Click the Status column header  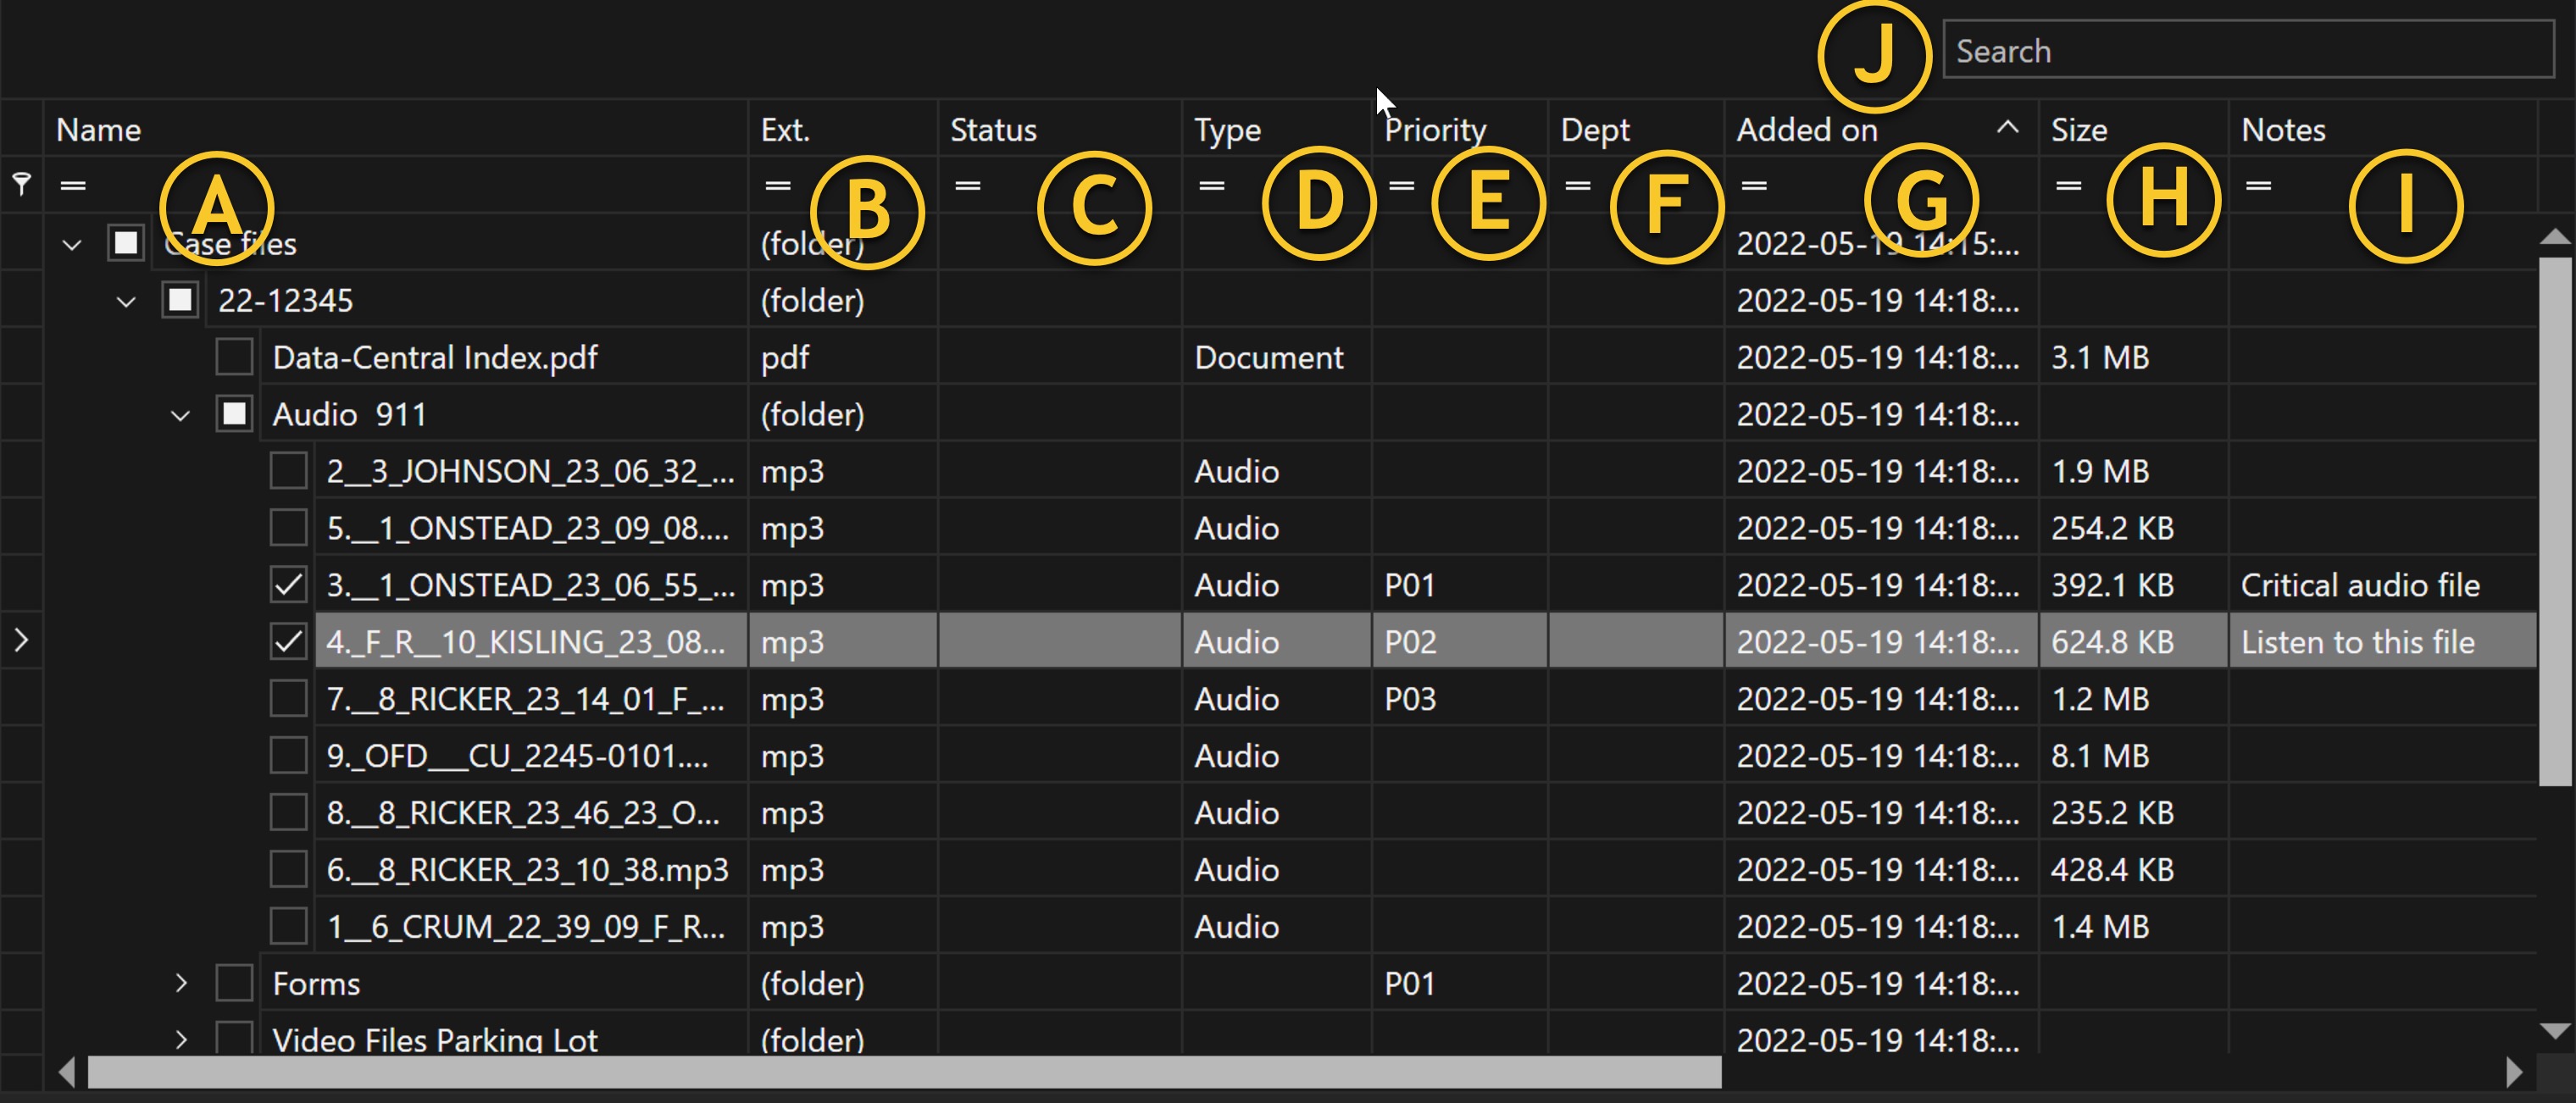click(x=1059, y=129)
